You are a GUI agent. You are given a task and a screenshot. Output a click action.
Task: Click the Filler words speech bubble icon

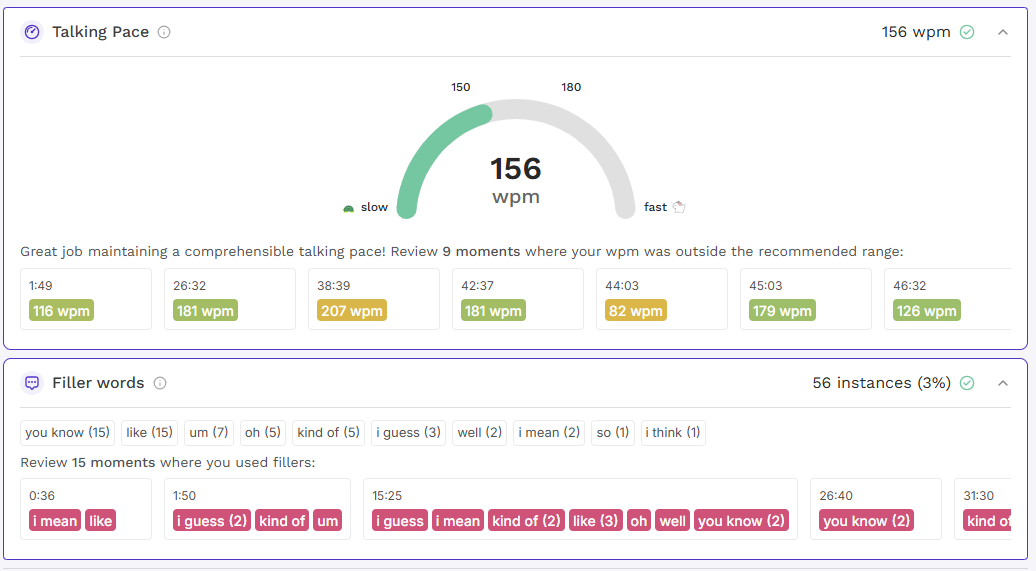point(32,383)
